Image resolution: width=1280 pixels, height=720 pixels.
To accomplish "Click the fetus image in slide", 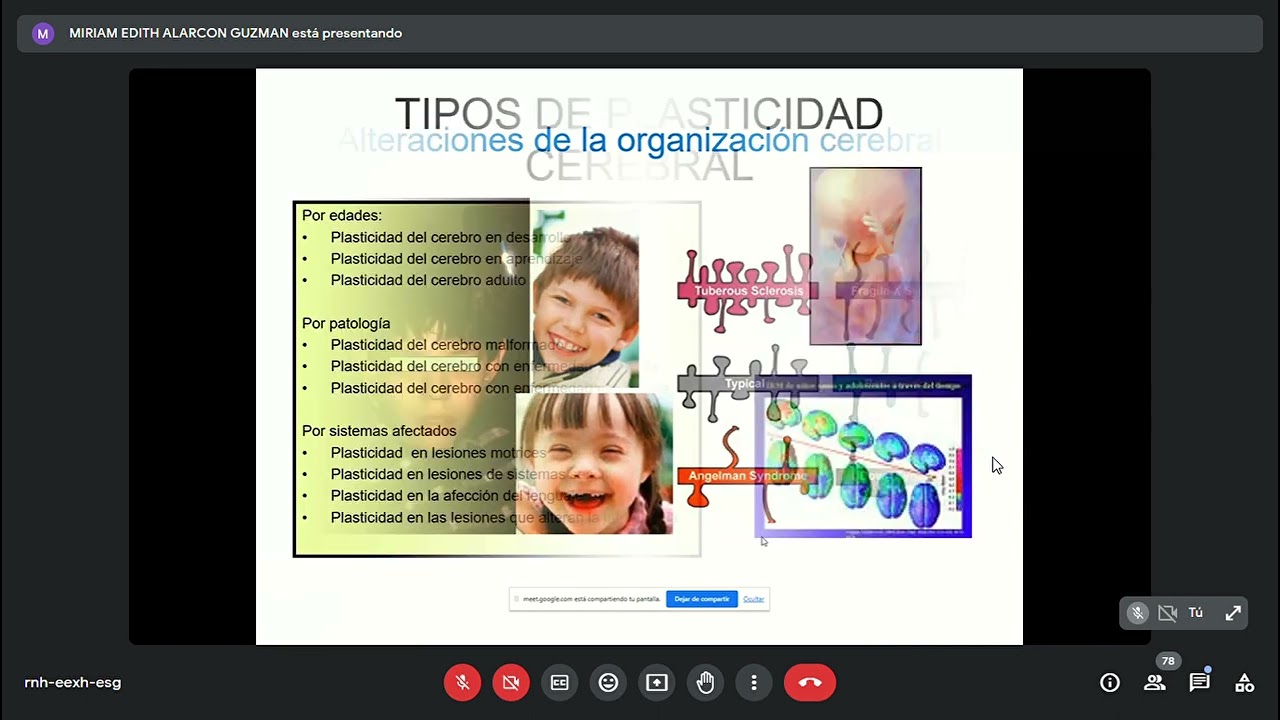I will (865, 256).
